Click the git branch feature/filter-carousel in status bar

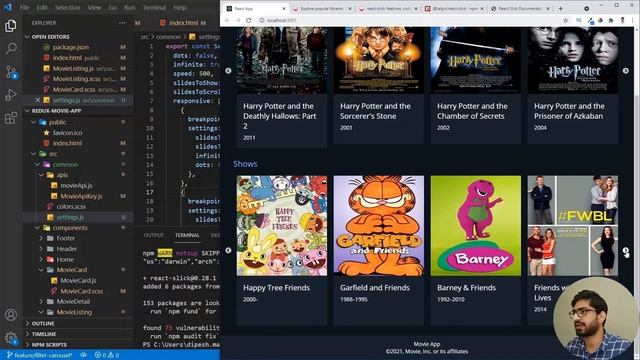point(40,355)
